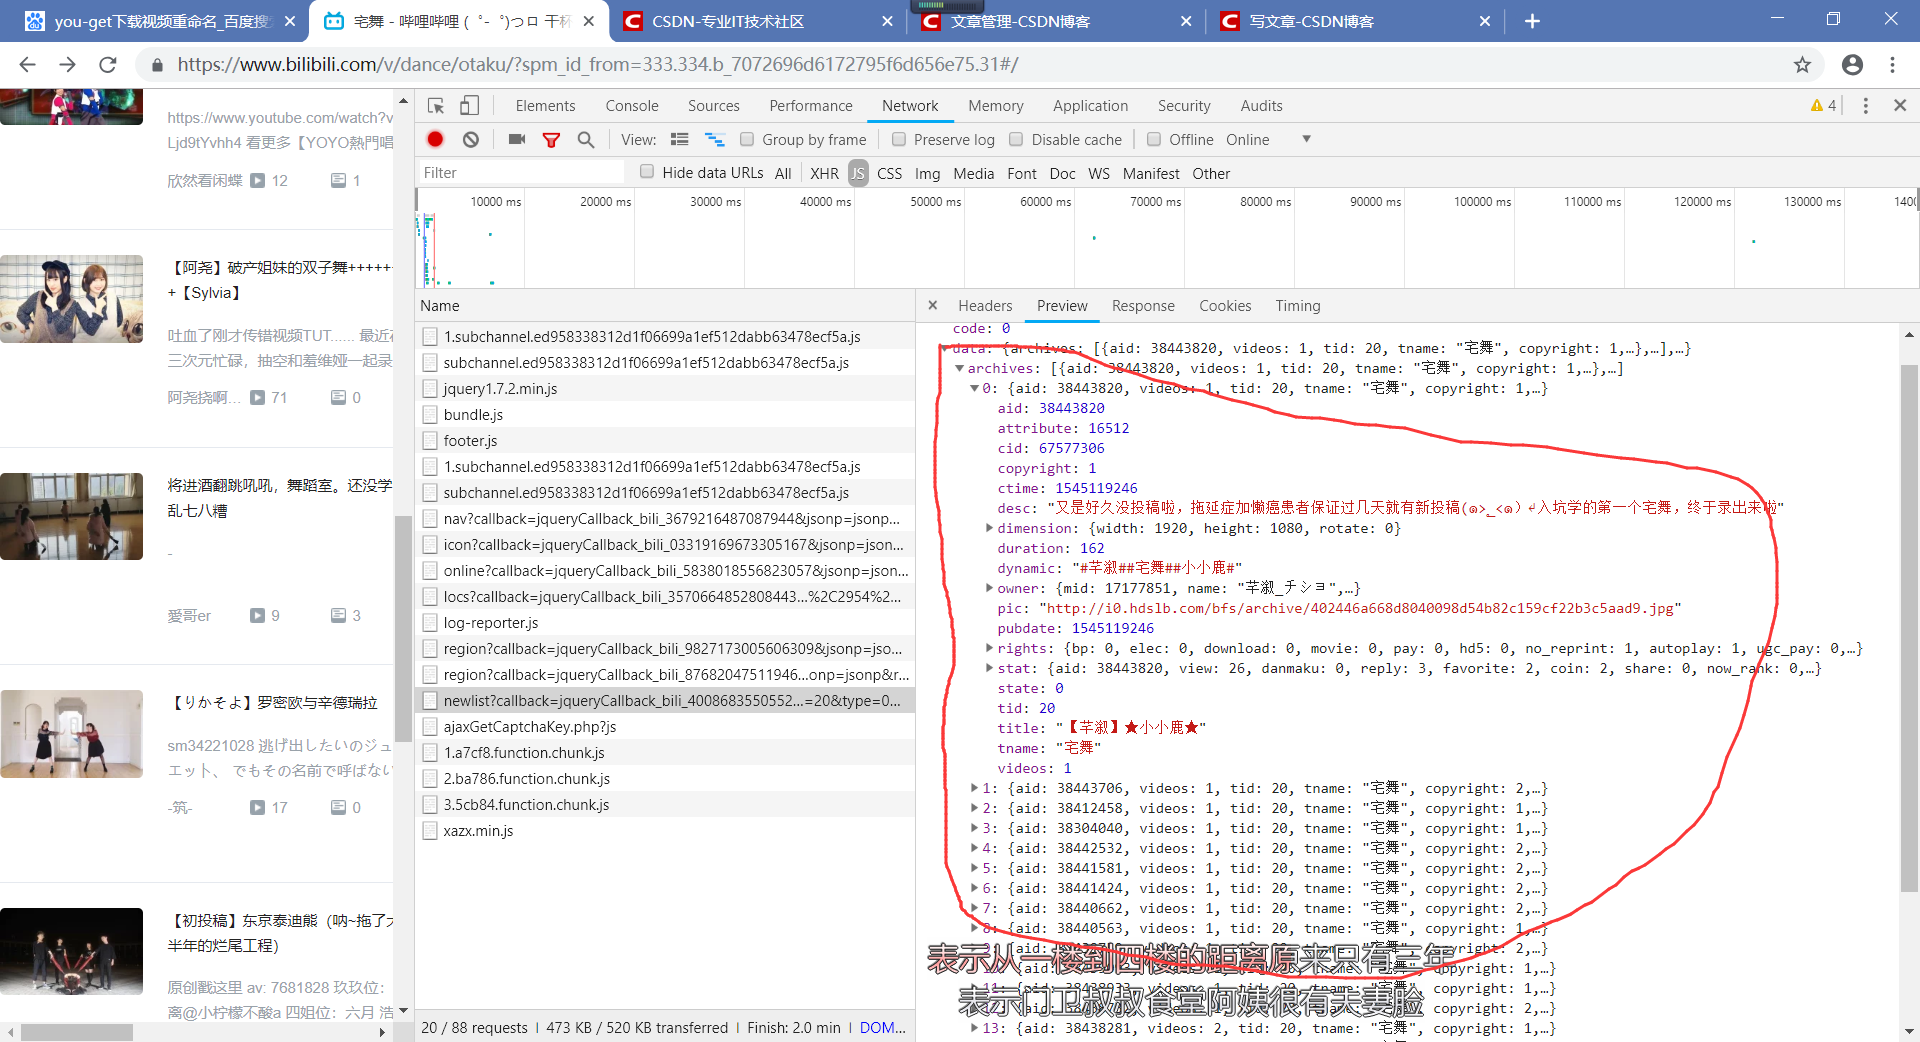The height and width of the screenshot is (1042, 1920).
Task: Open network search magnifier icon
Action: pyautogui.click(x=586, y=139)
